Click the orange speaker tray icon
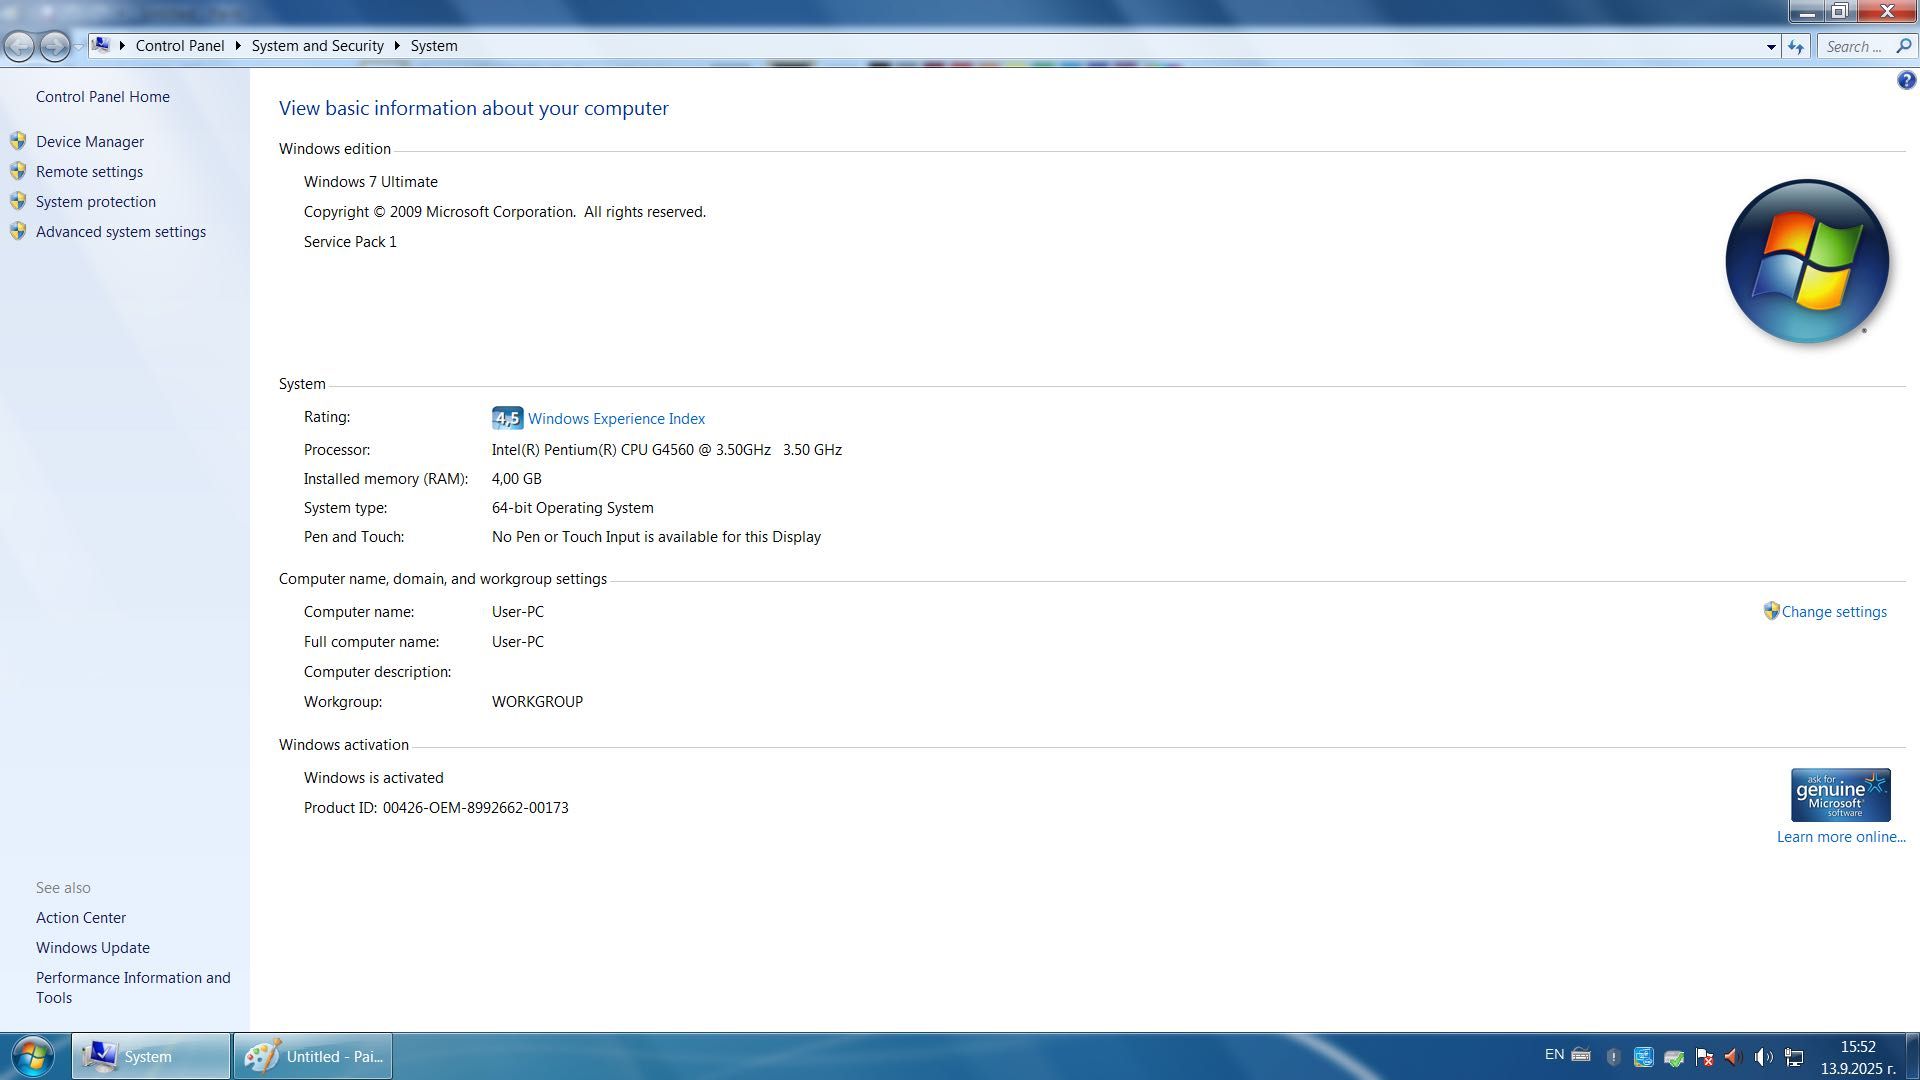The image size is (1920, 1080). [1734, 1057]
